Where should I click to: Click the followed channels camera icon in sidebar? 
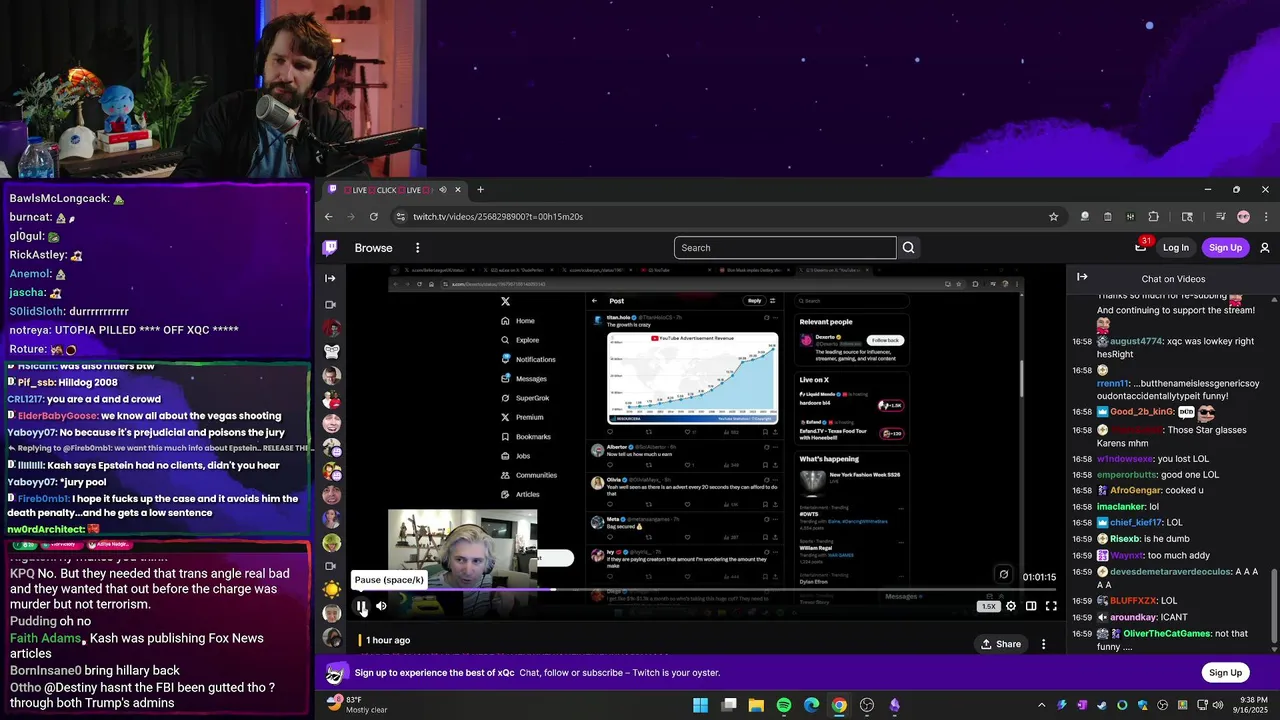tap(331, 304)
